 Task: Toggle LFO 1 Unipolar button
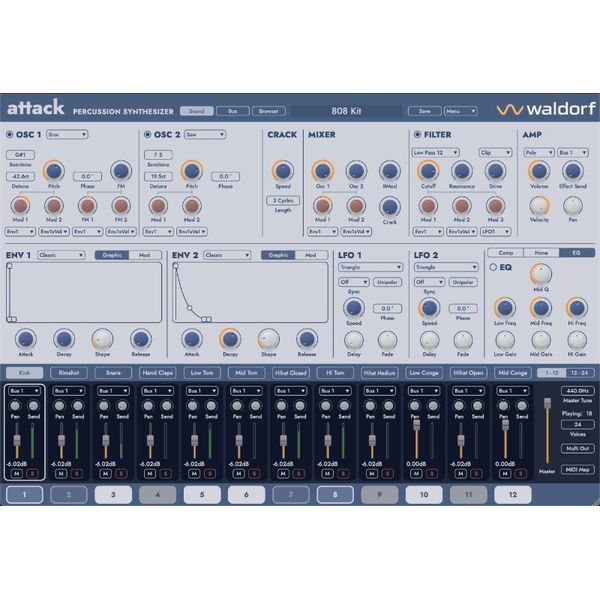point(387,282)
